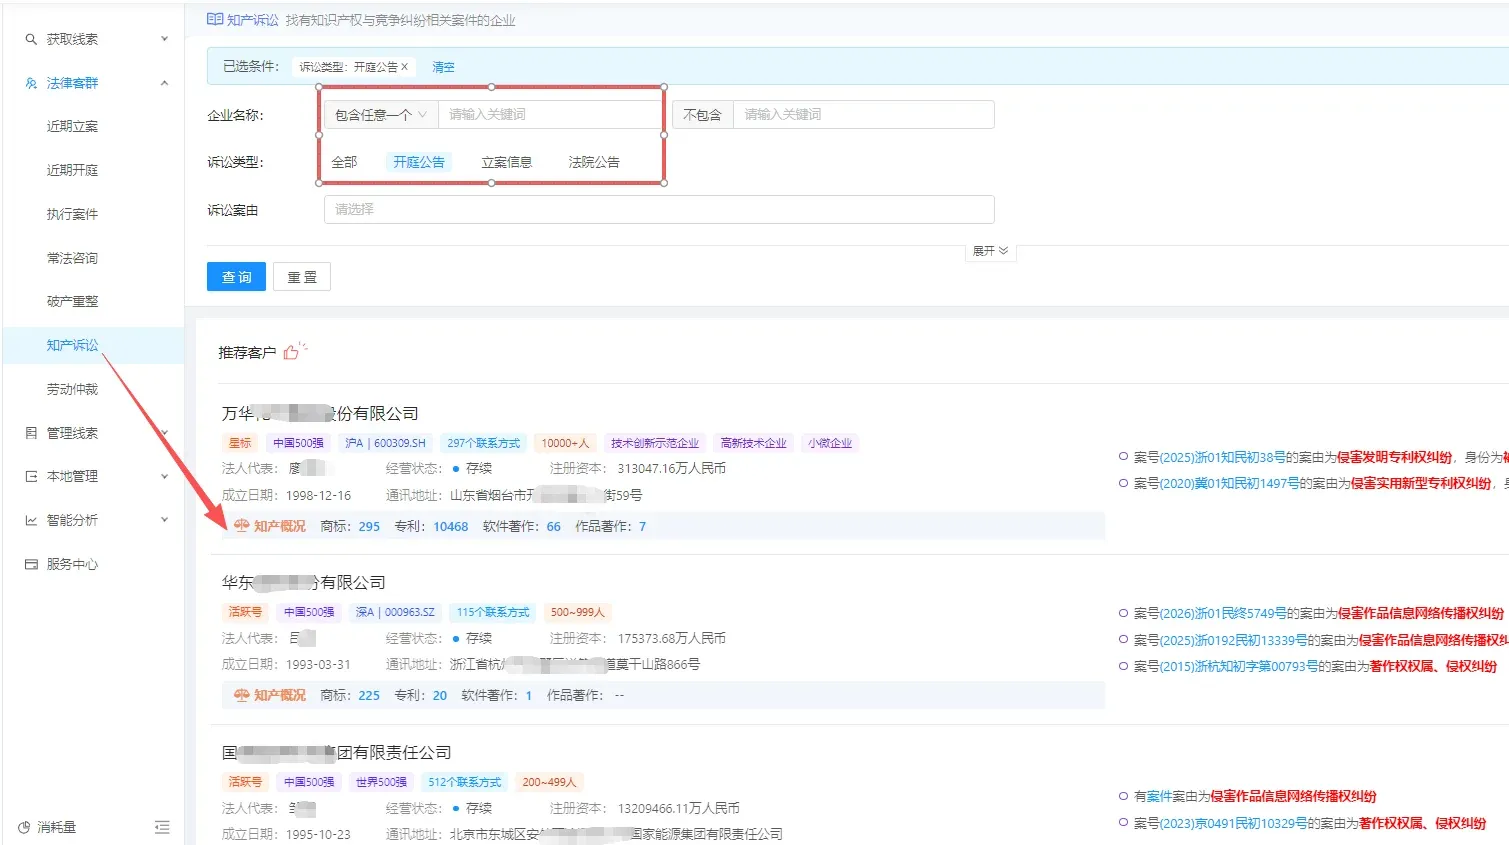Click the 包含 keyword input field
The height and width of the screenshot is (845, 1509).
[x=551, y=115]
